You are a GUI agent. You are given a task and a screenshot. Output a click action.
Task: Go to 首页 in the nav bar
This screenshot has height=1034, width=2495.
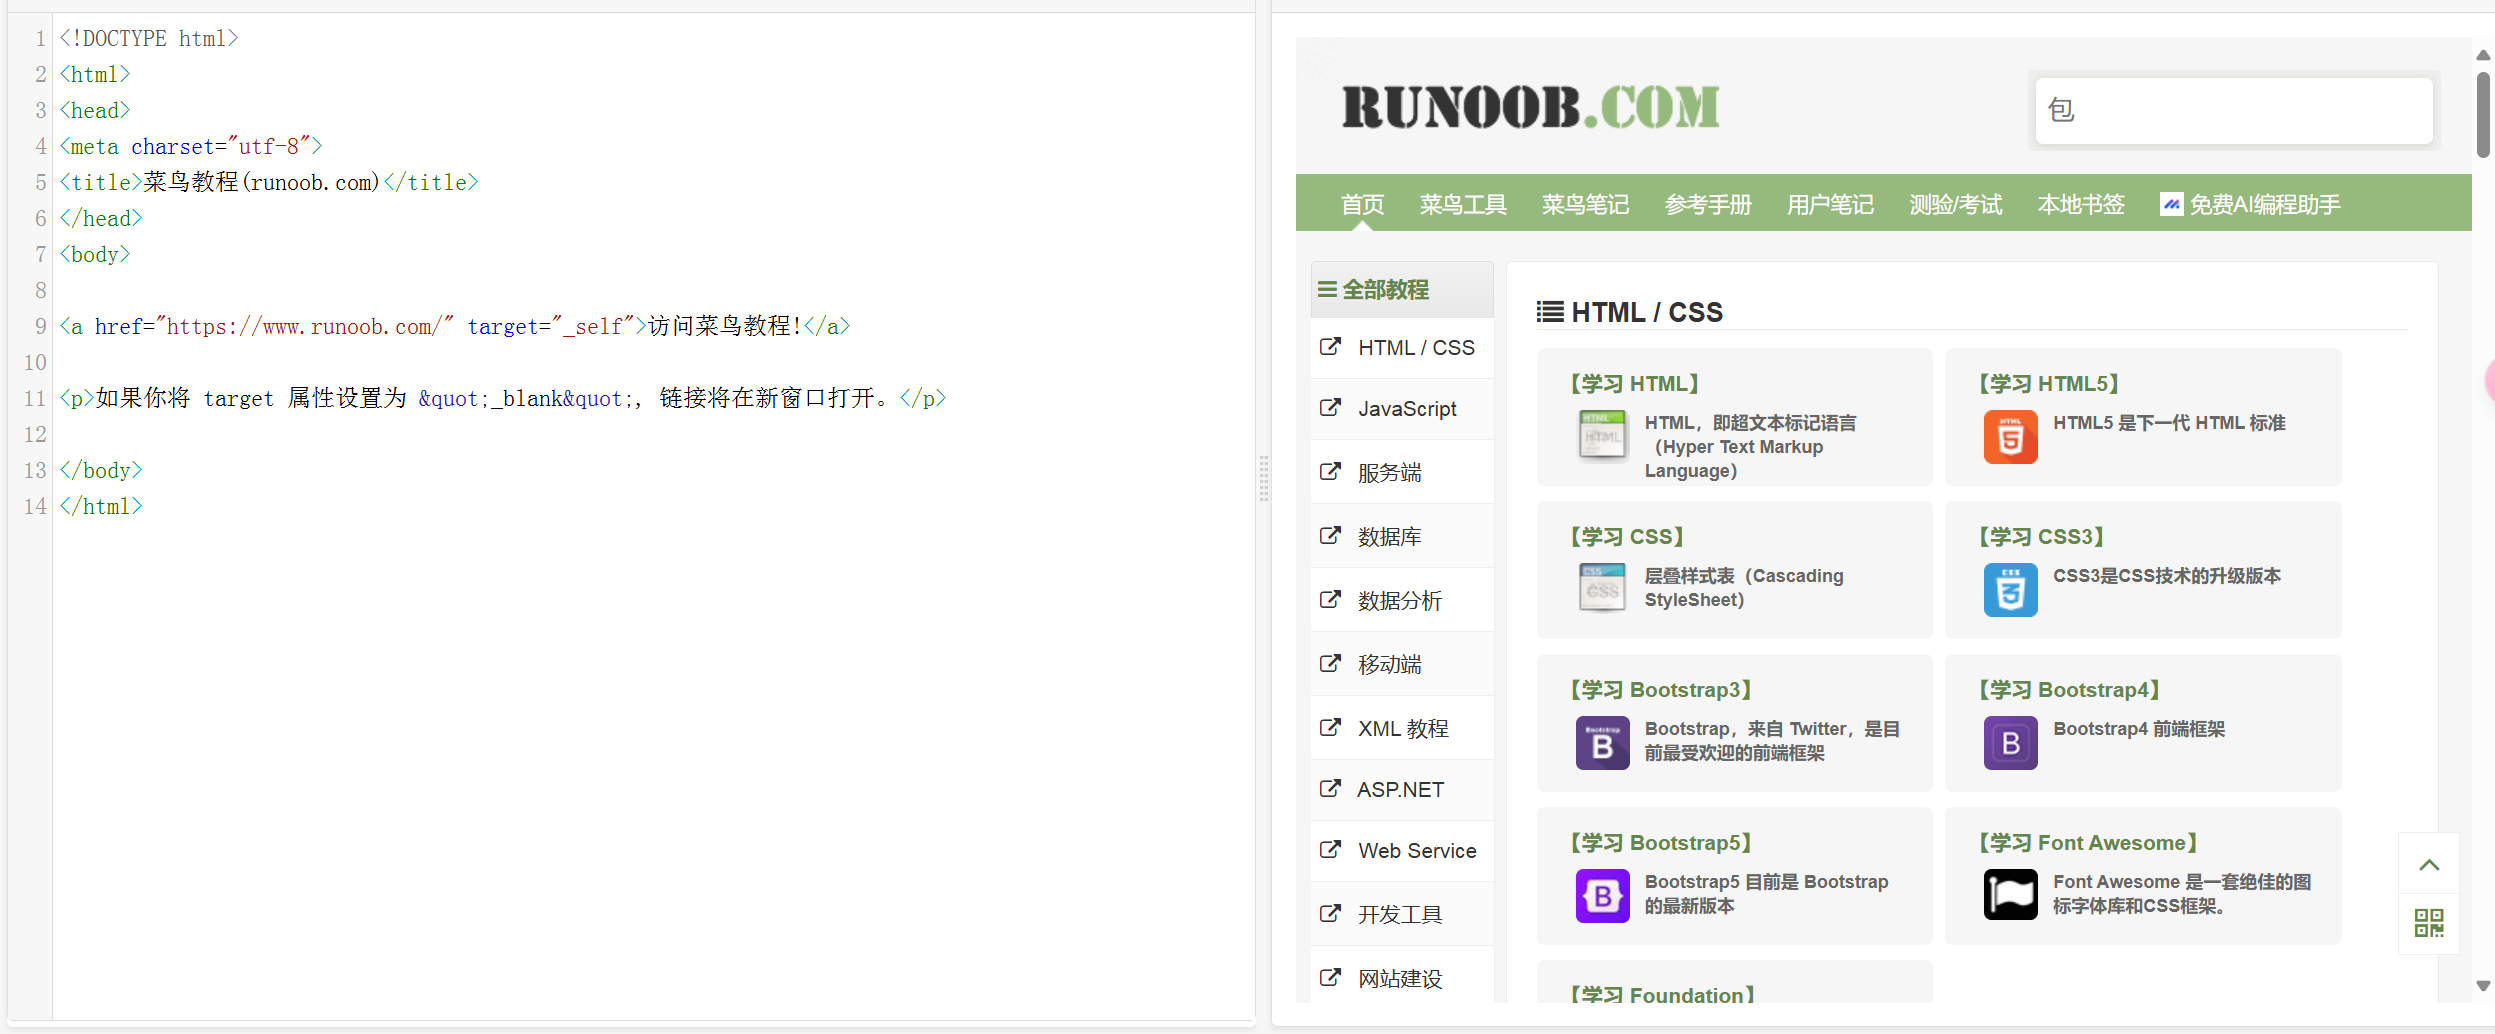[x=1362, y=204]
